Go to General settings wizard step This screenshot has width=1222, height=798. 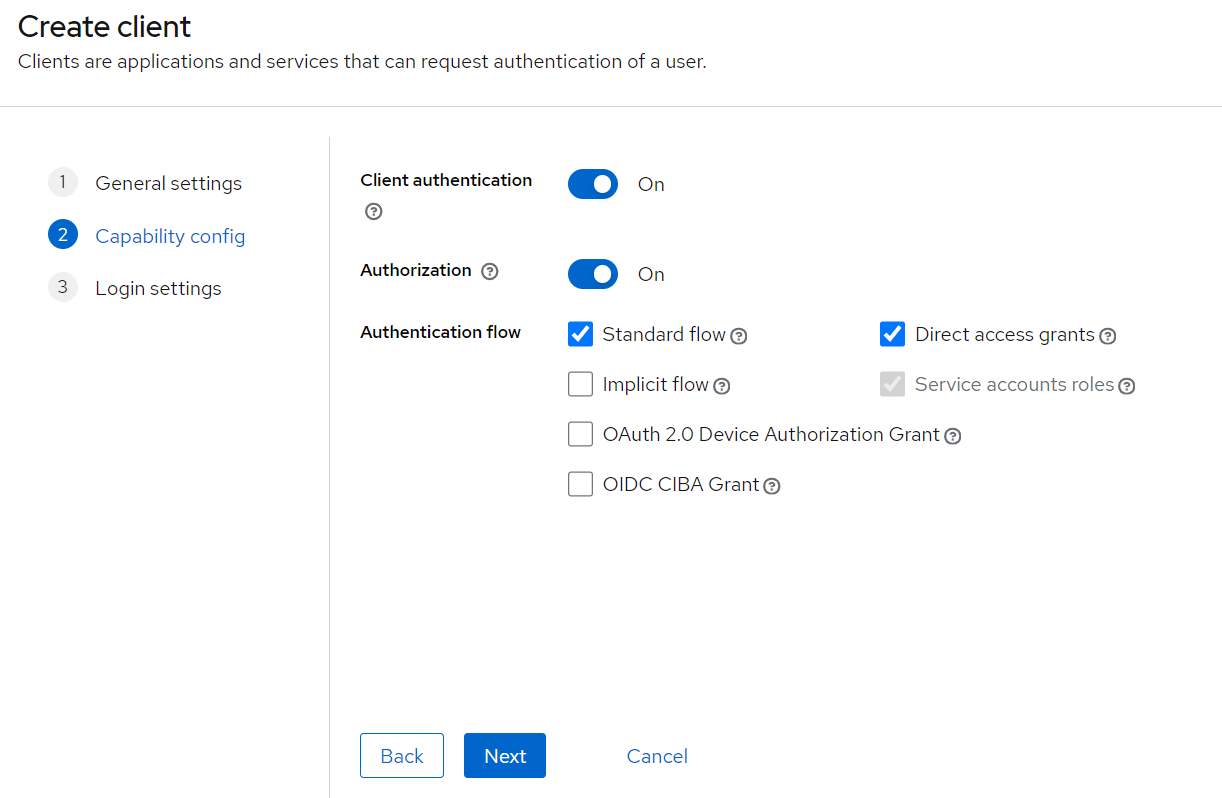point(168,183)
